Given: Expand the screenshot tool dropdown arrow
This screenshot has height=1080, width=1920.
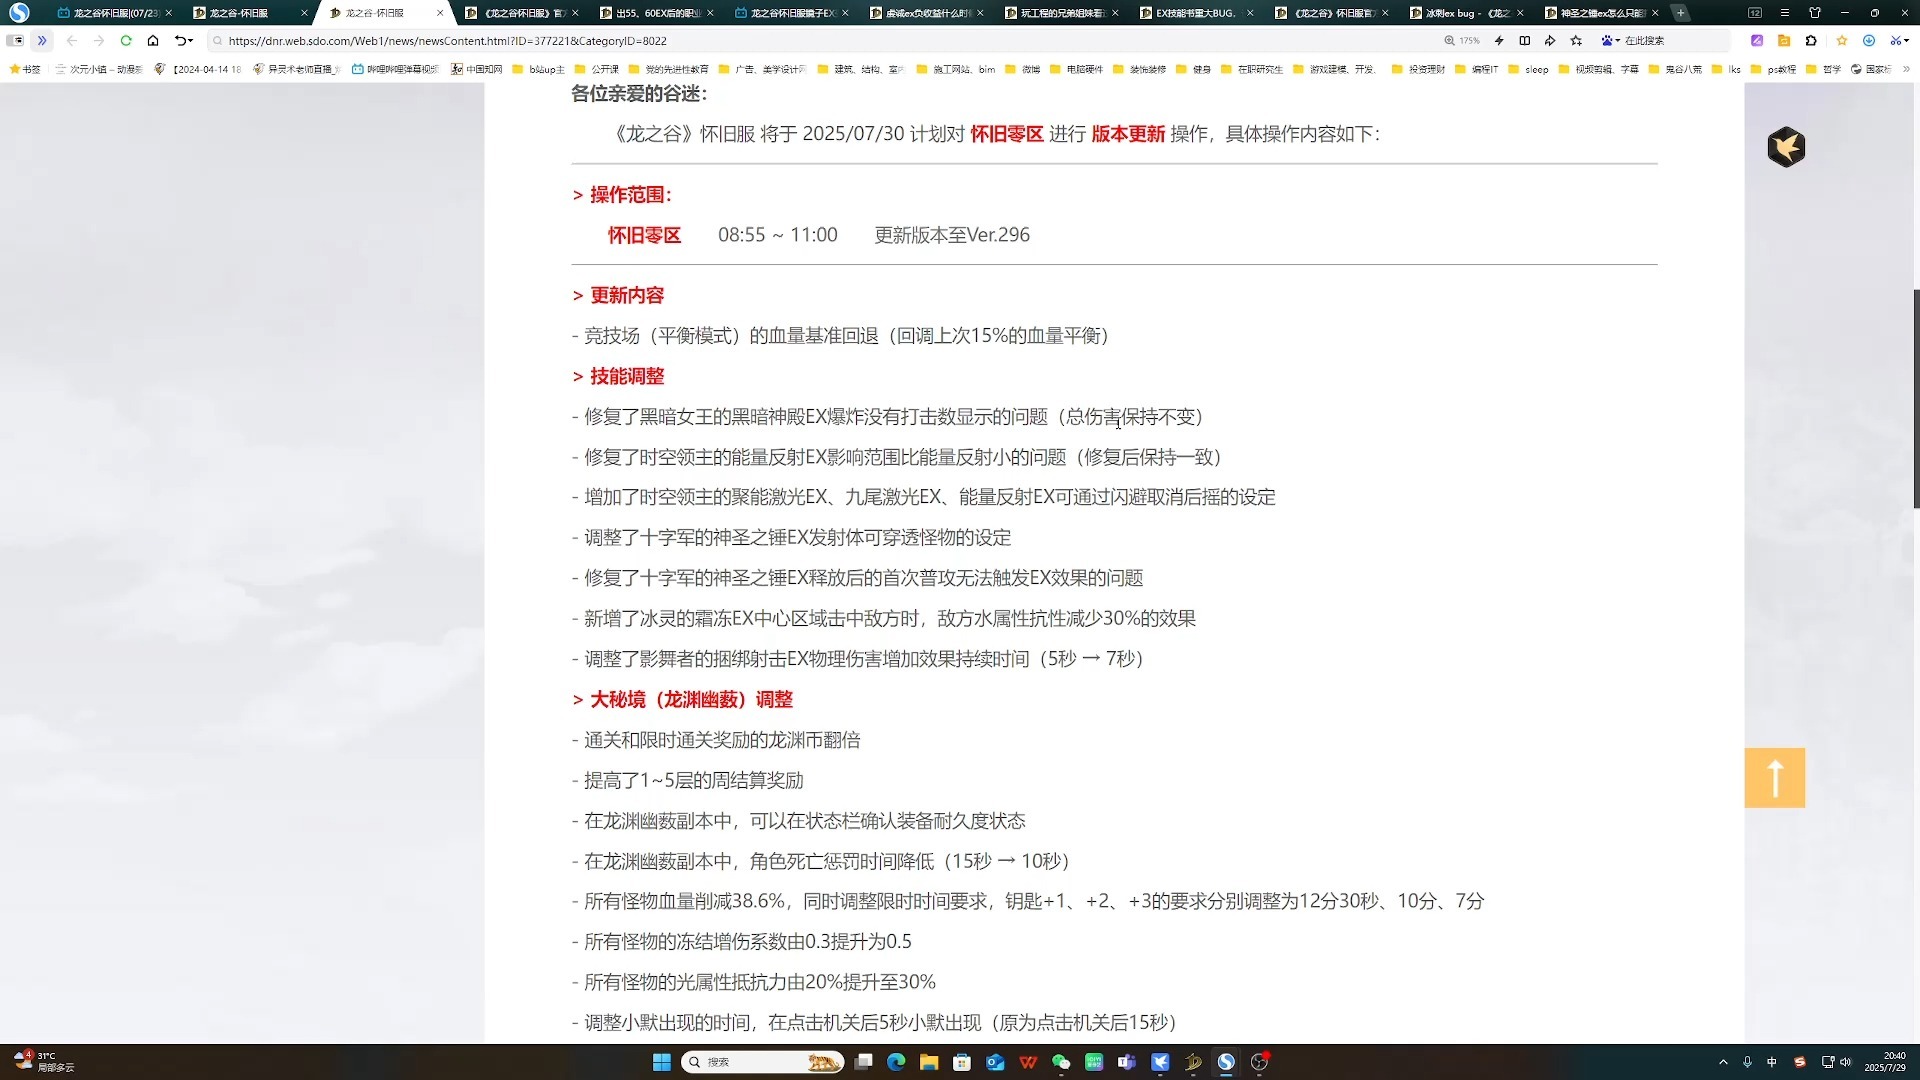Looking at the screenshot, I should coord(1908,41).
